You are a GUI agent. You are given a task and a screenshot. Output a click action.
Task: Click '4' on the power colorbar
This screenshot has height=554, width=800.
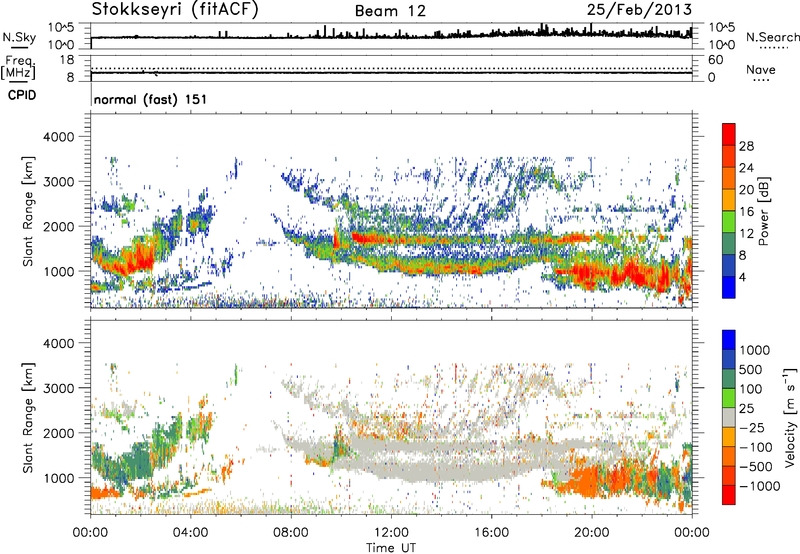(742, 277)
